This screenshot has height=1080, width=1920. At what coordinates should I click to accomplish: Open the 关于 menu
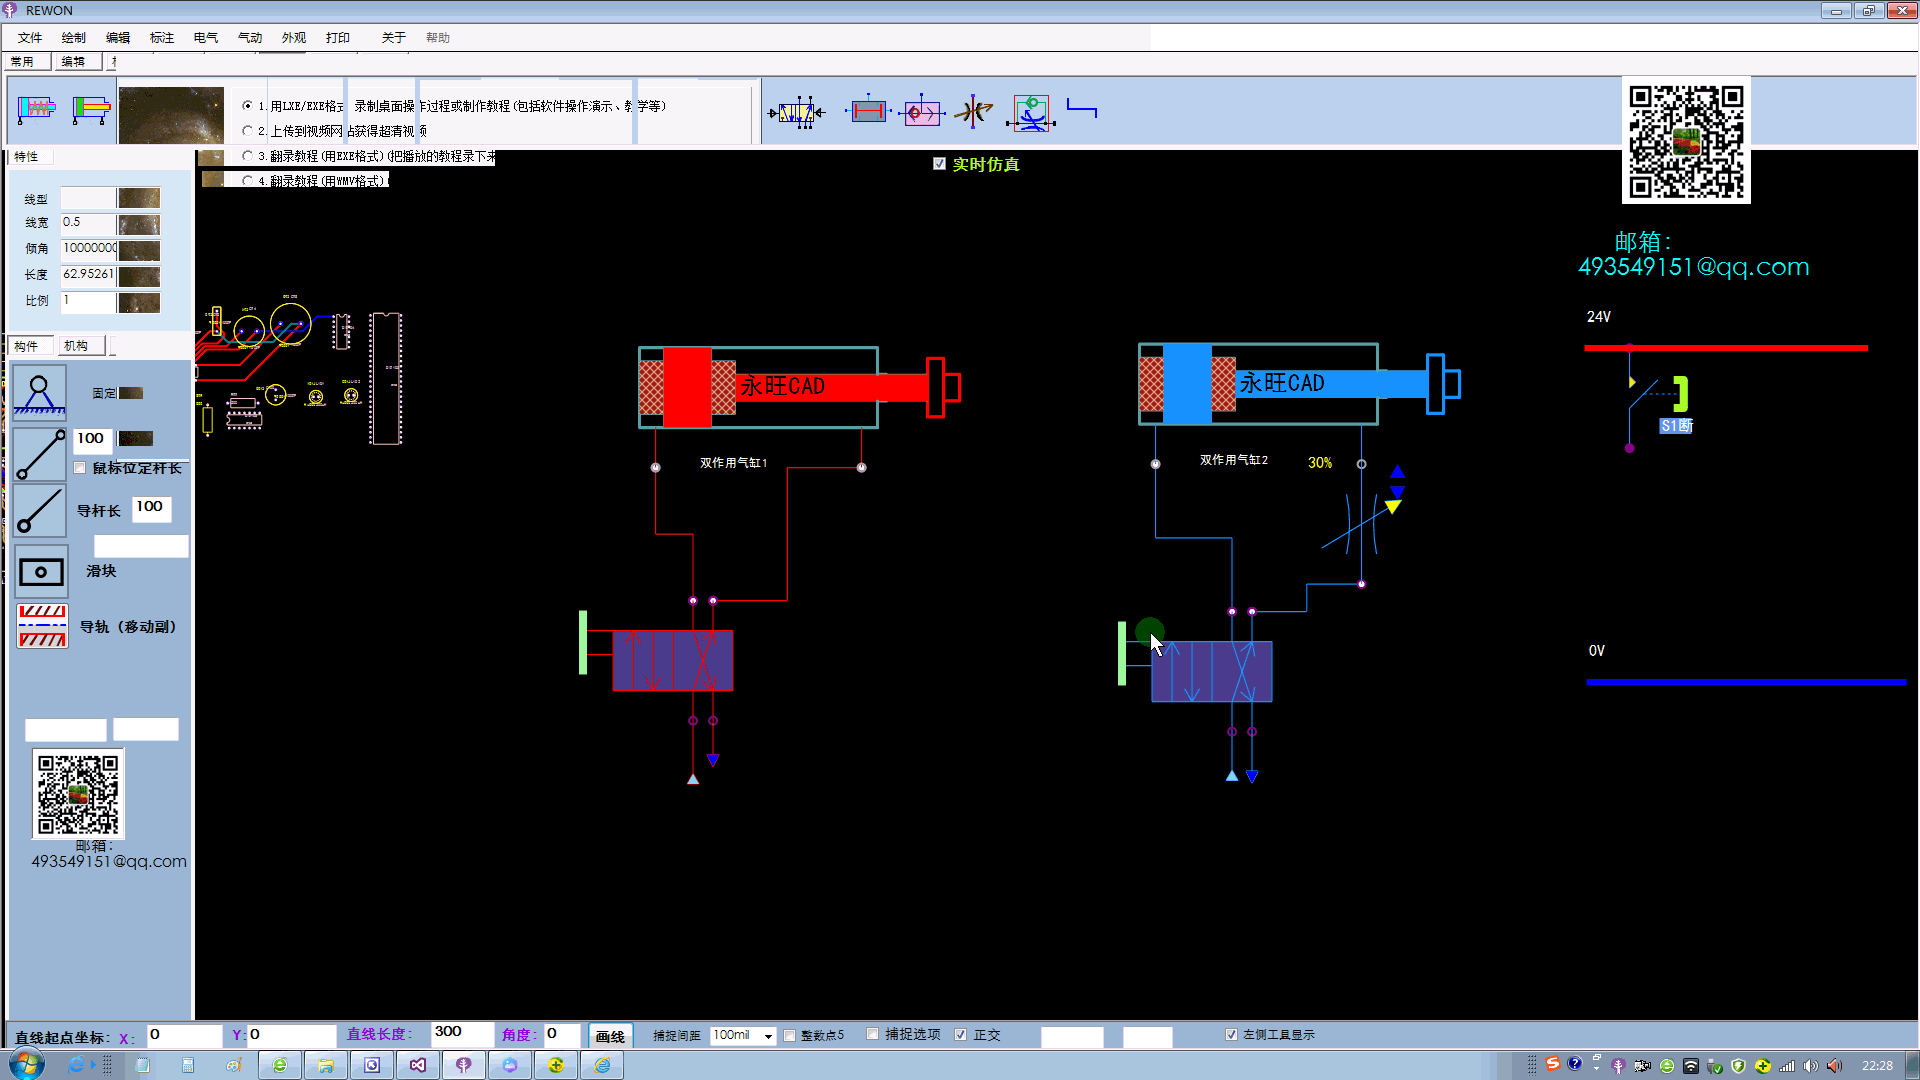[394, 37]
